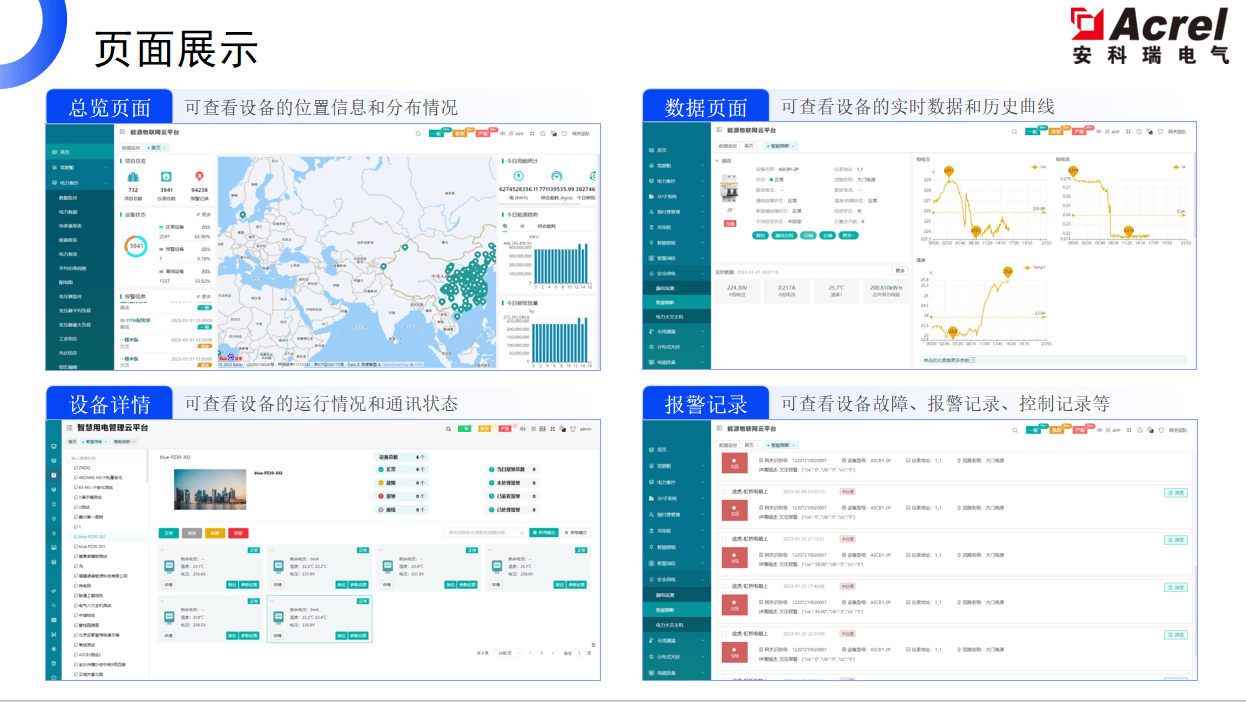
Task: Click search icon in 数据页面 header
Action: pos(1014,132)
